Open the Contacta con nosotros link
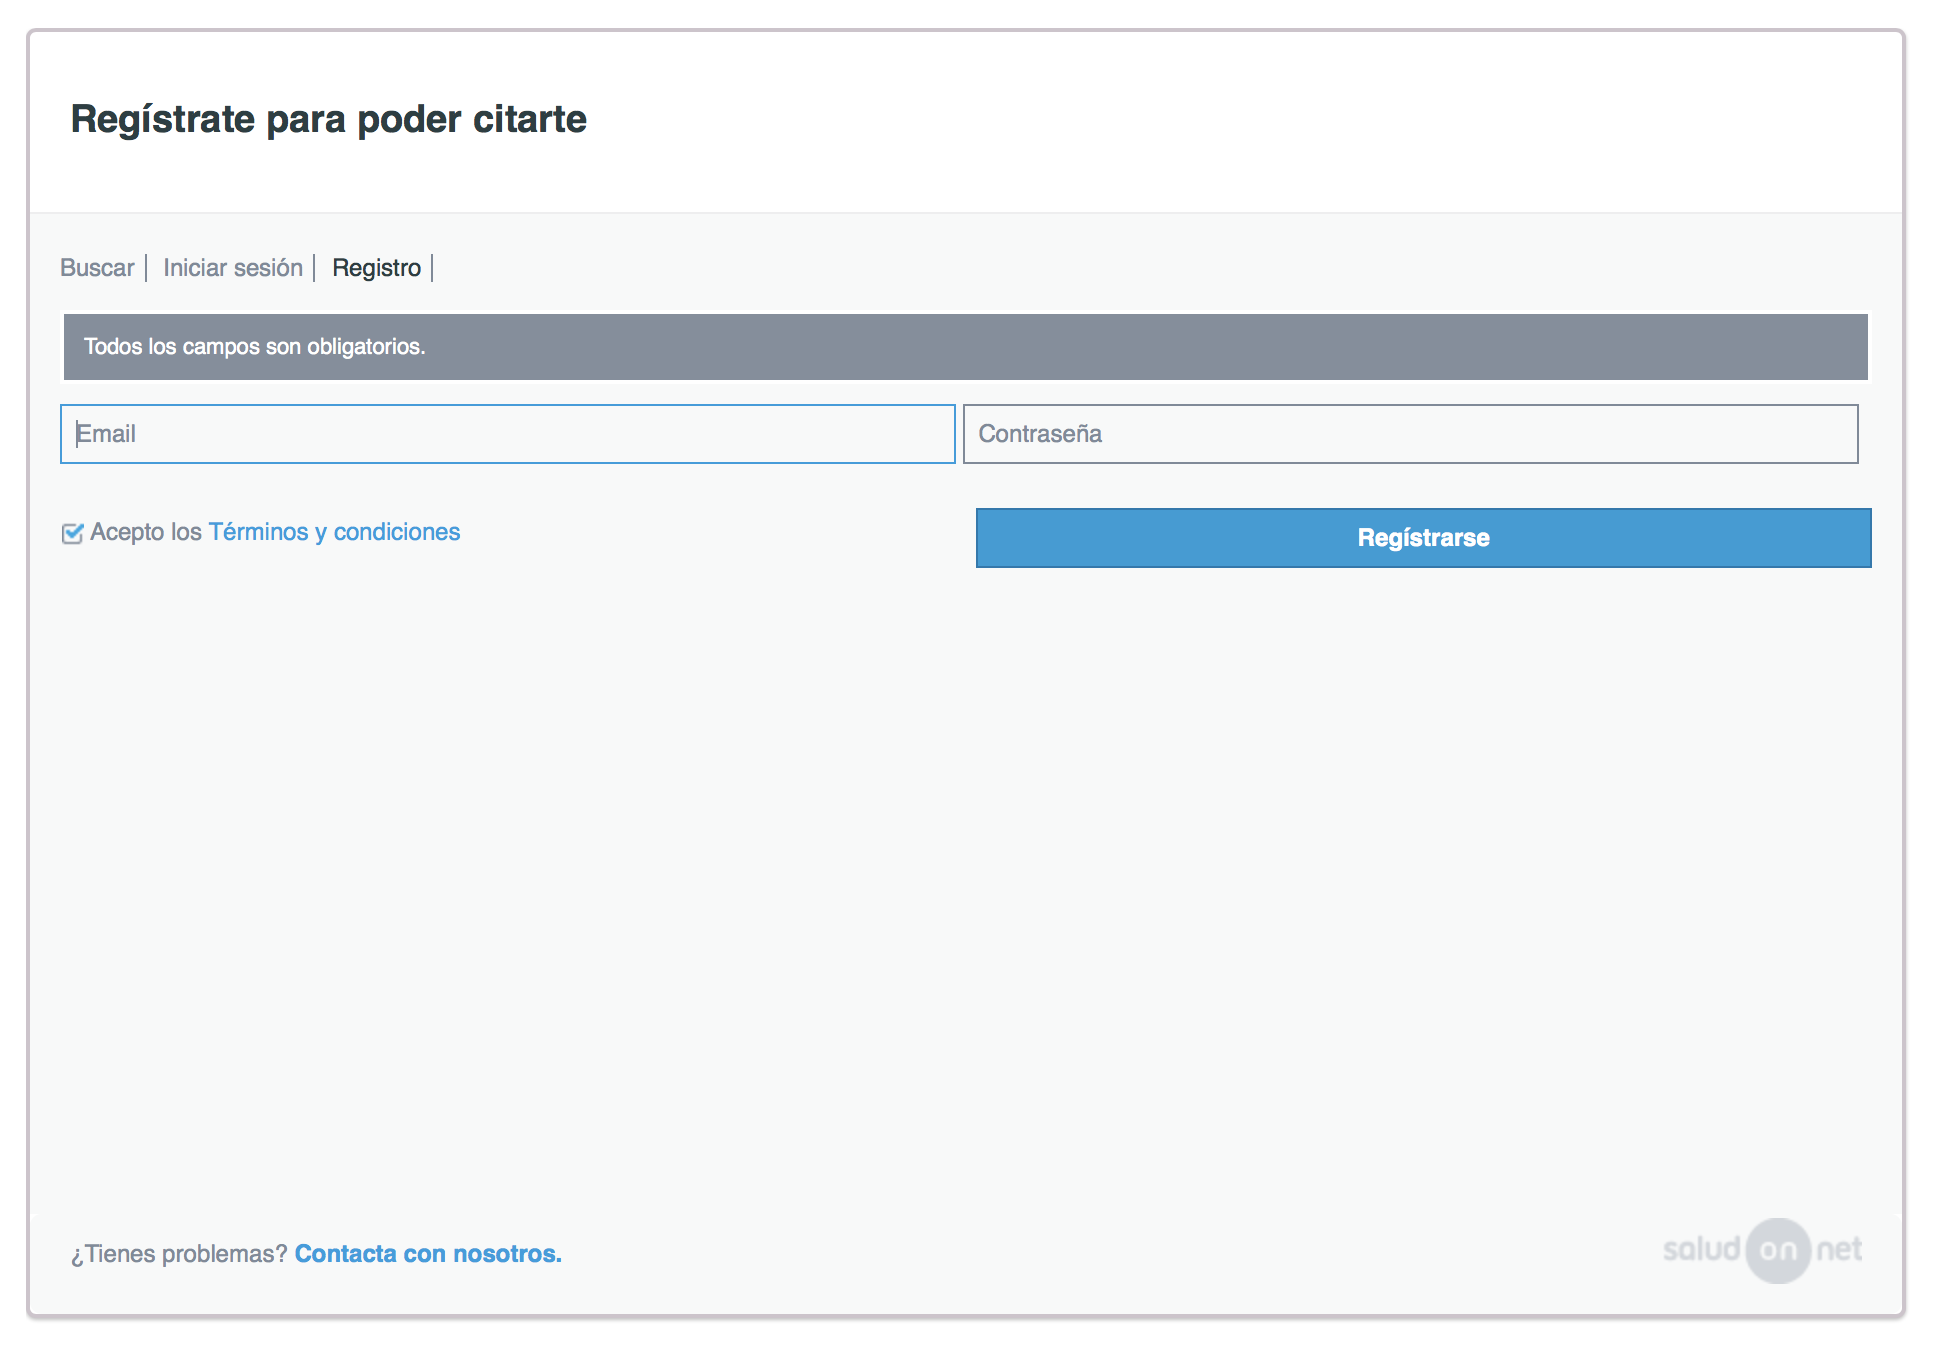Screen dimensions: 1936x1352 [428, 1254]
